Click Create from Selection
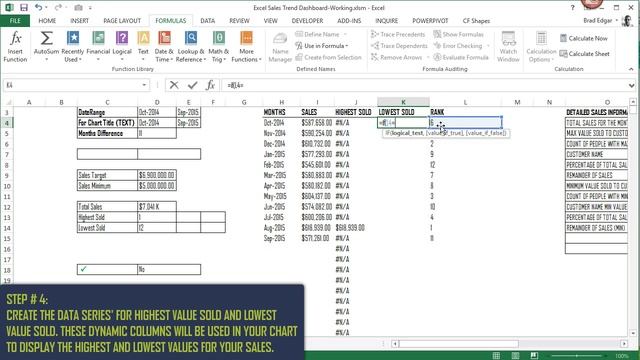 (x=328, y=57)
